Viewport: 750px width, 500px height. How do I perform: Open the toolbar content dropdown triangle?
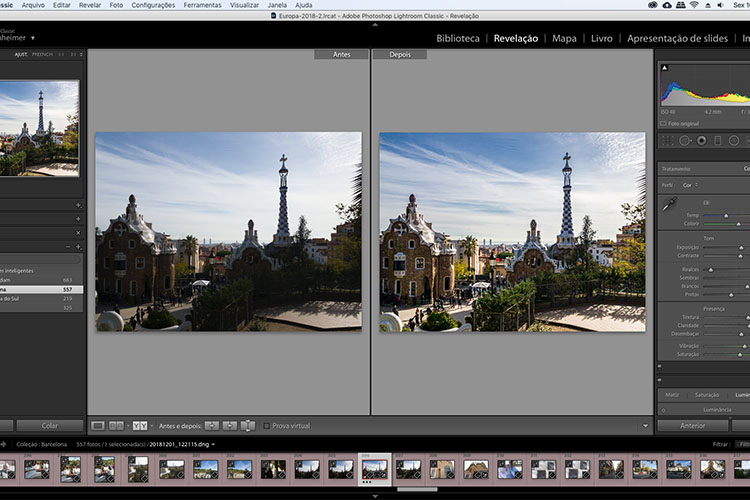click(645, 426)
